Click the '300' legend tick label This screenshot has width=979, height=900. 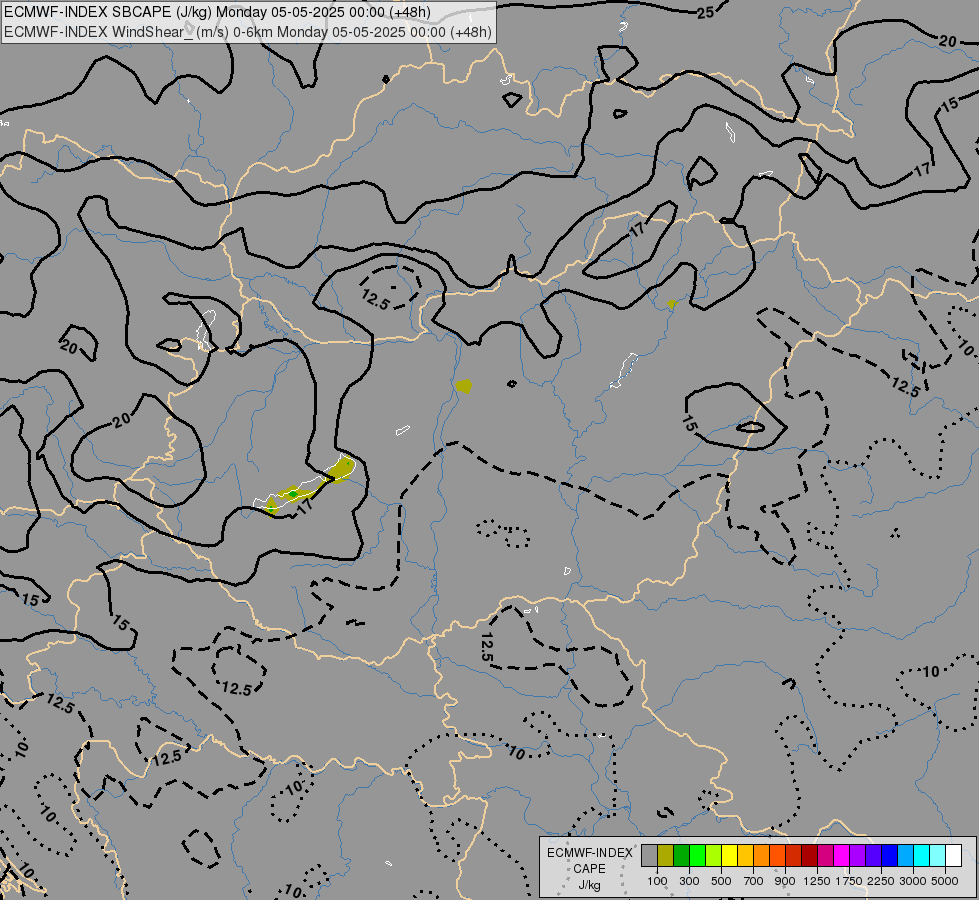[689, 881]
